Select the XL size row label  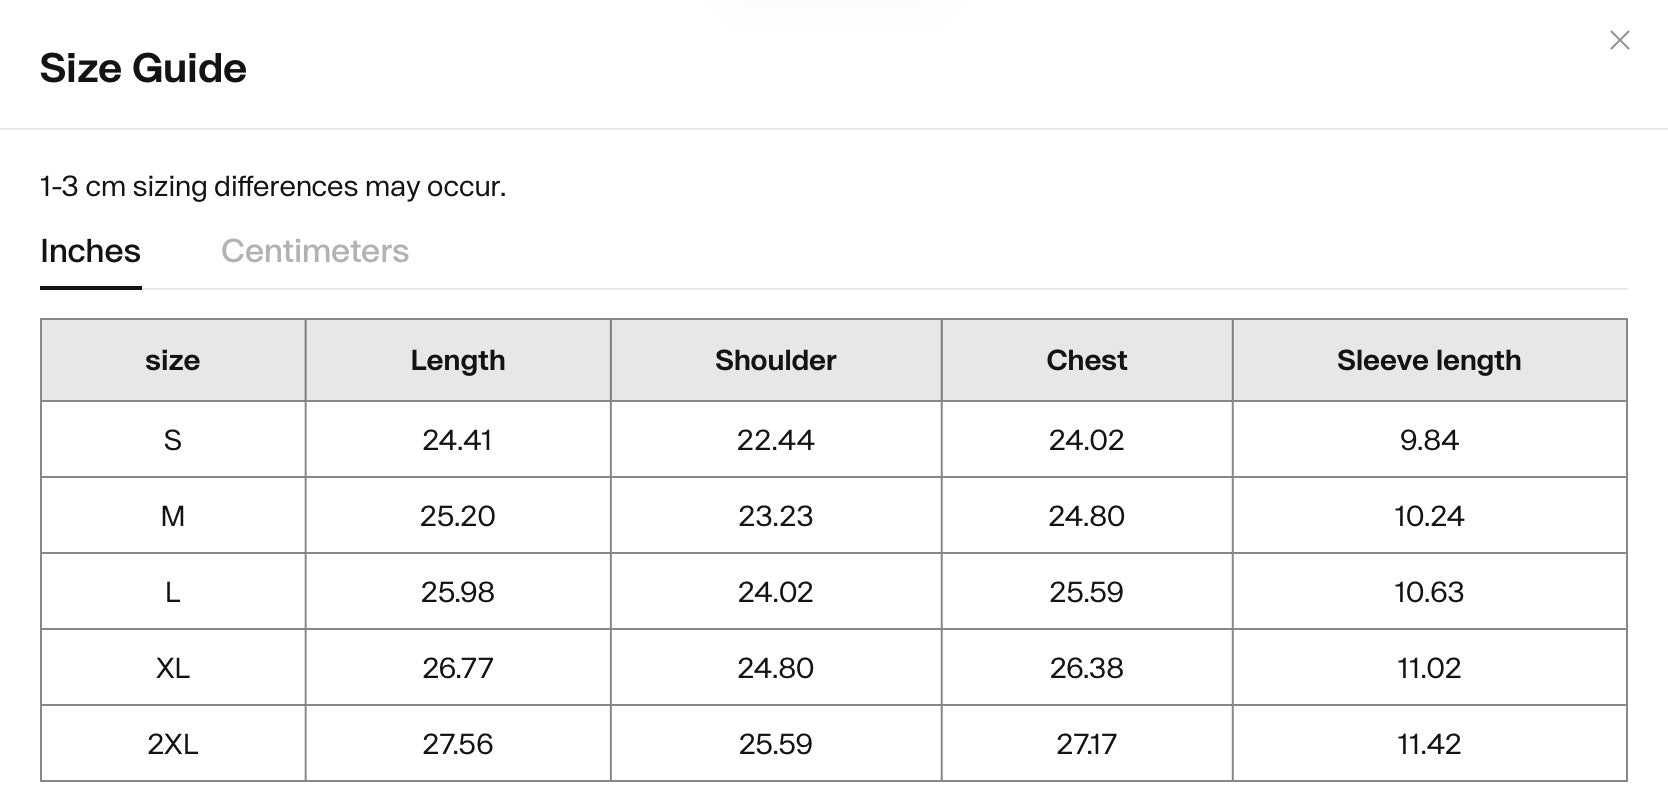tap(173, 668)
